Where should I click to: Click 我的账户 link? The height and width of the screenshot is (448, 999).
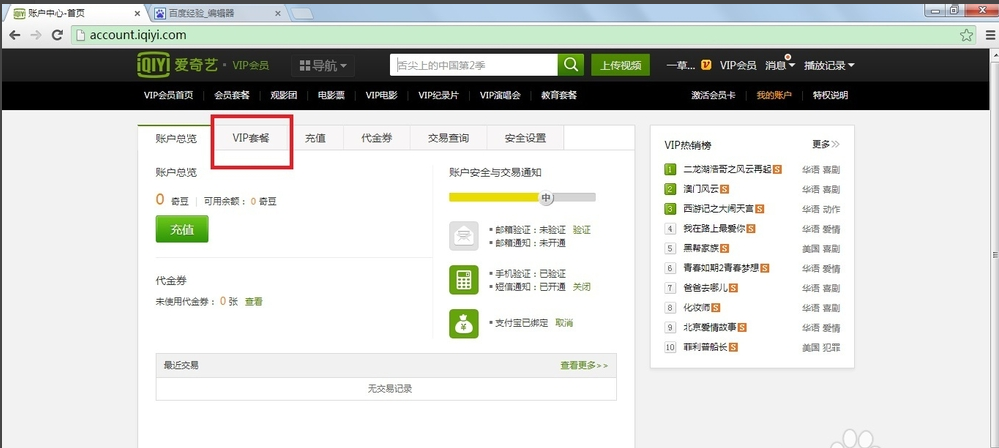tap(773, 96)
